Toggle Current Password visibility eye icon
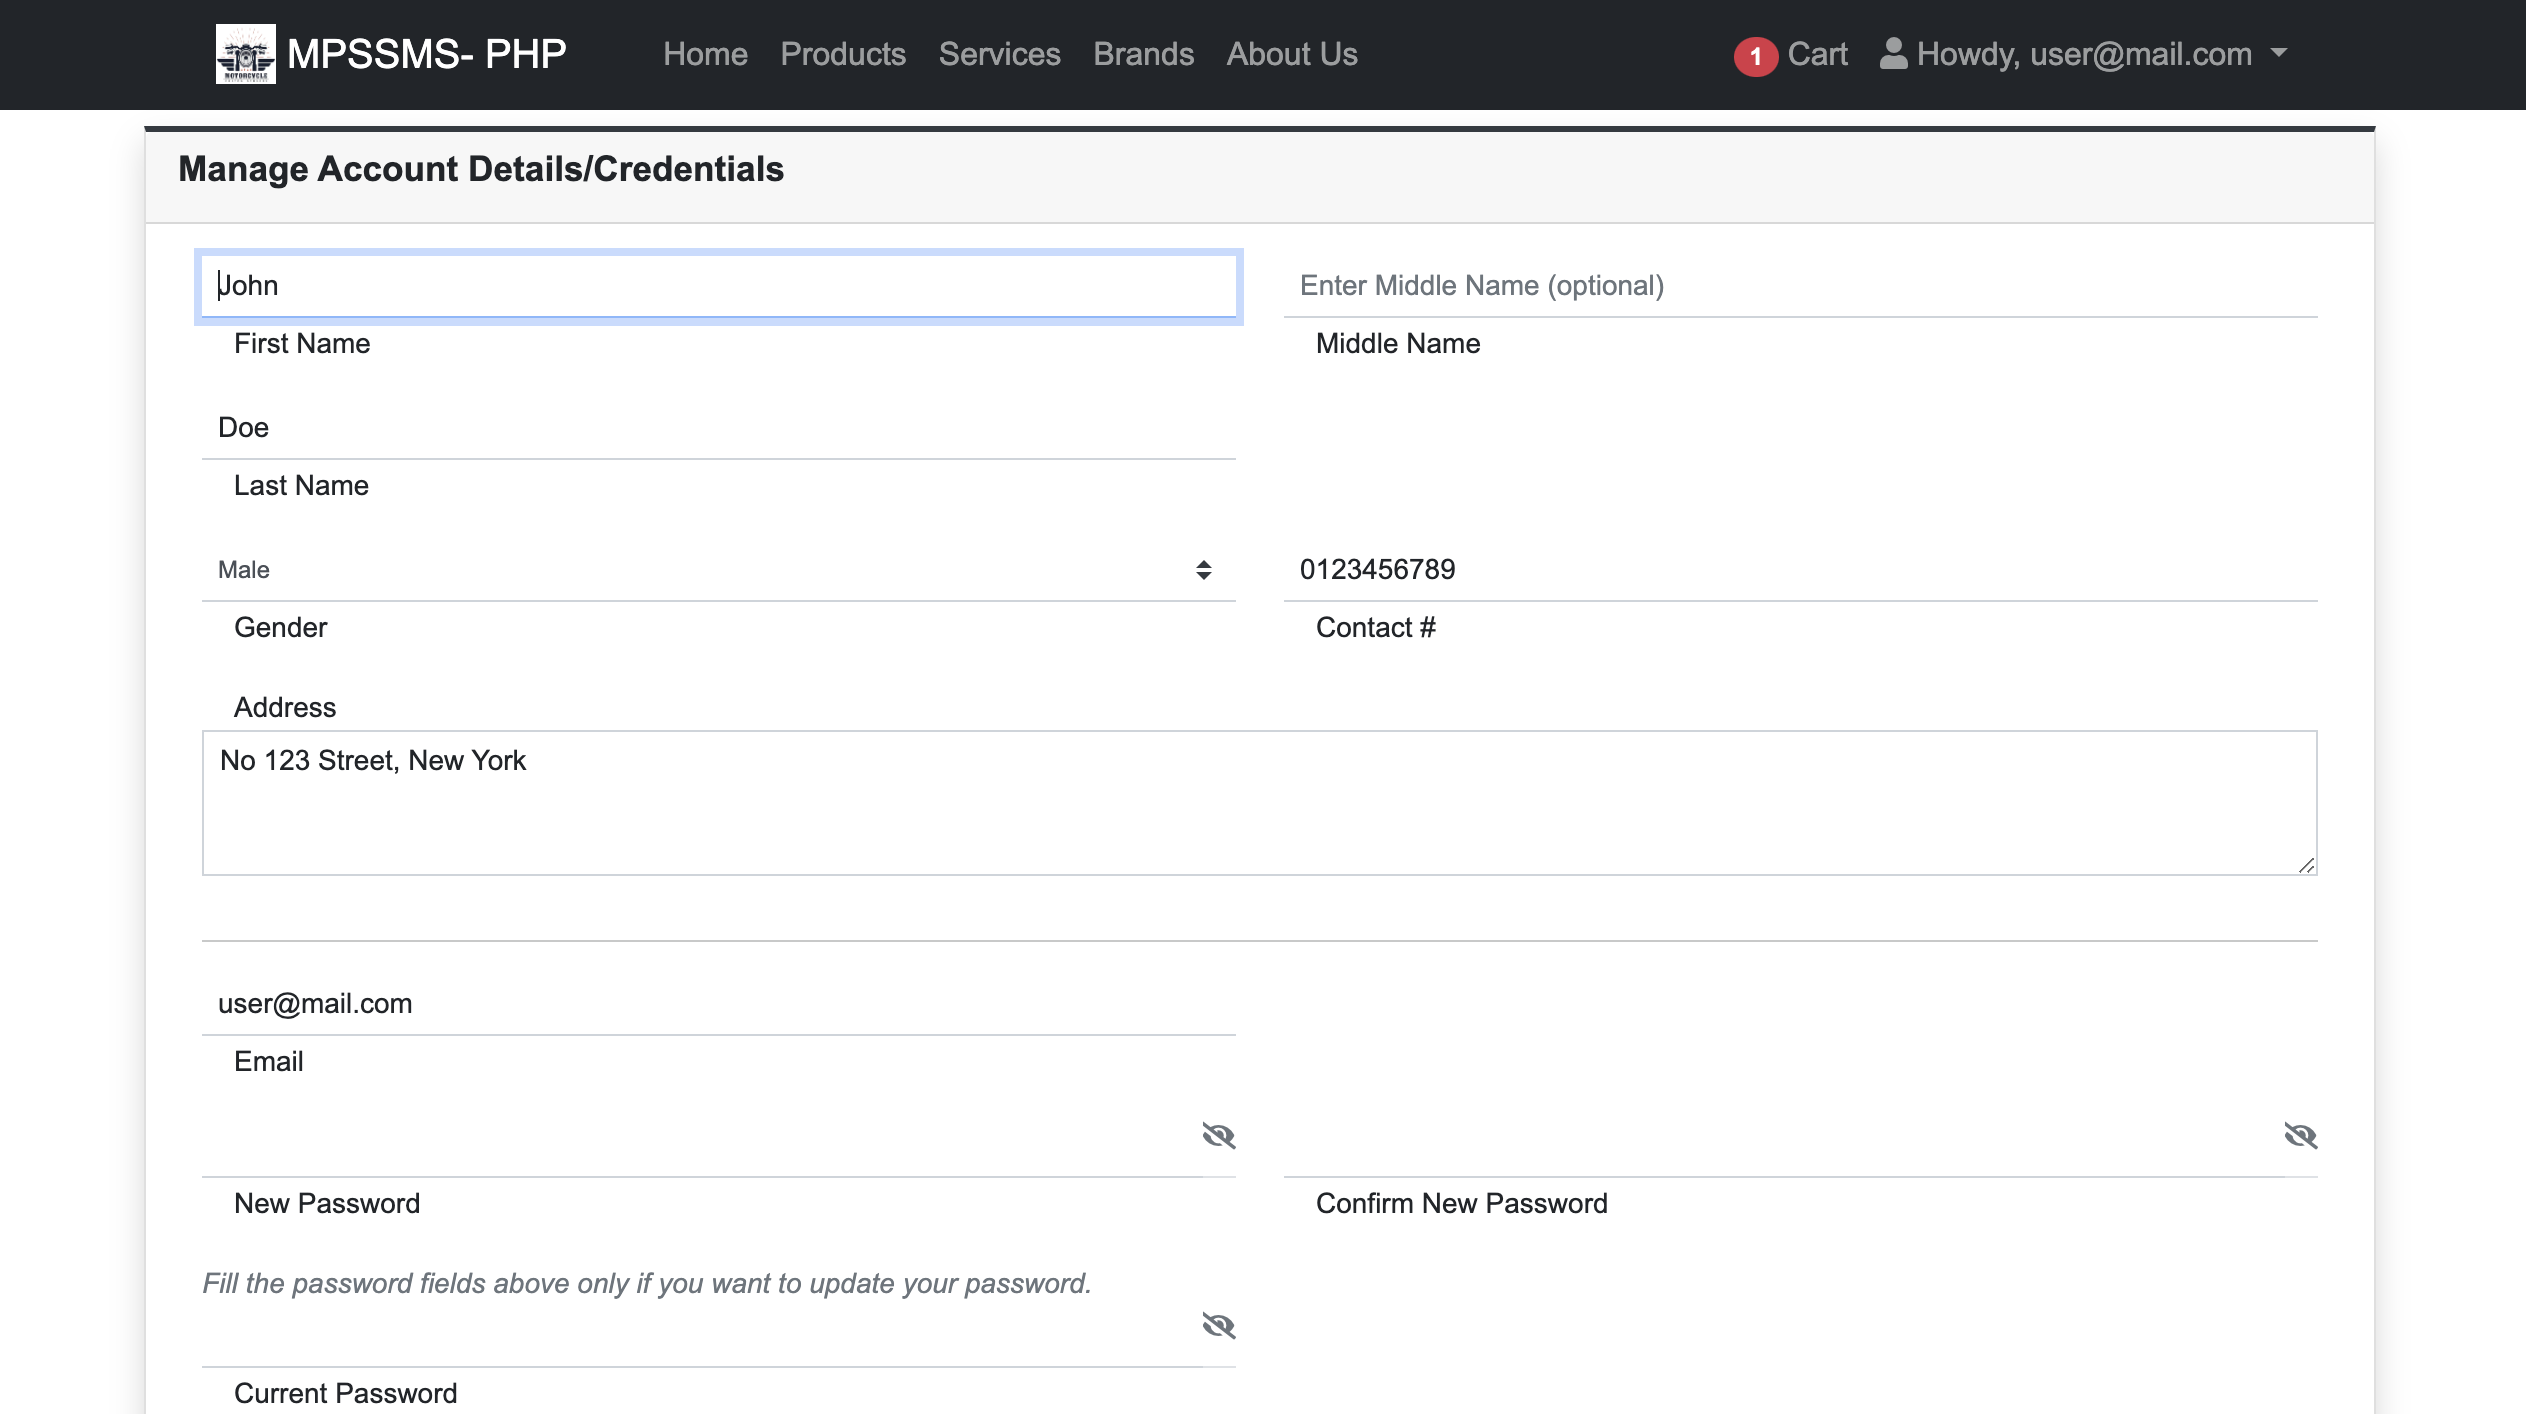The image size is (2526, 1414). pyautogui.click(x=1219, y=1325)
